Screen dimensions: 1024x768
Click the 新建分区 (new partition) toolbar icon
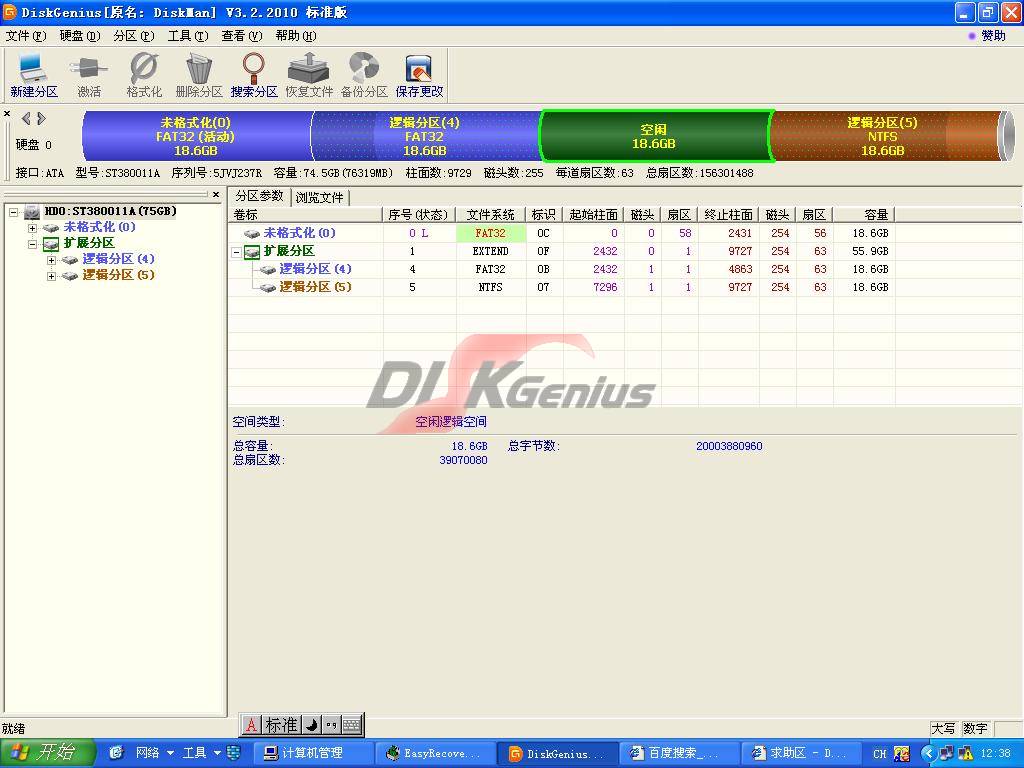(x=34, y=75)
